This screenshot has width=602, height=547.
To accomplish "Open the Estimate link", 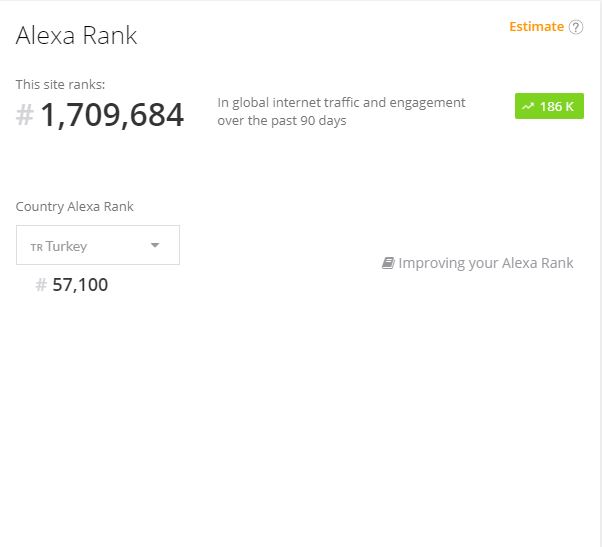I will point(536,27).
